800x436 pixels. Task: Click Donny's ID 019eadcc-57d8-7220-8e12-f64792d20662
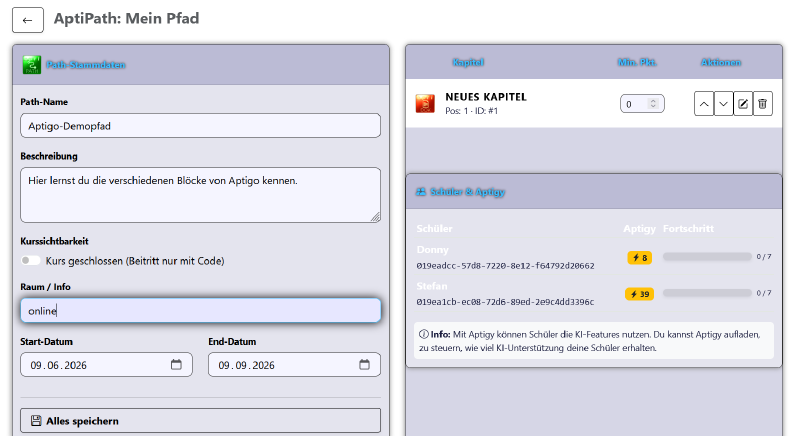pos(505,266)
